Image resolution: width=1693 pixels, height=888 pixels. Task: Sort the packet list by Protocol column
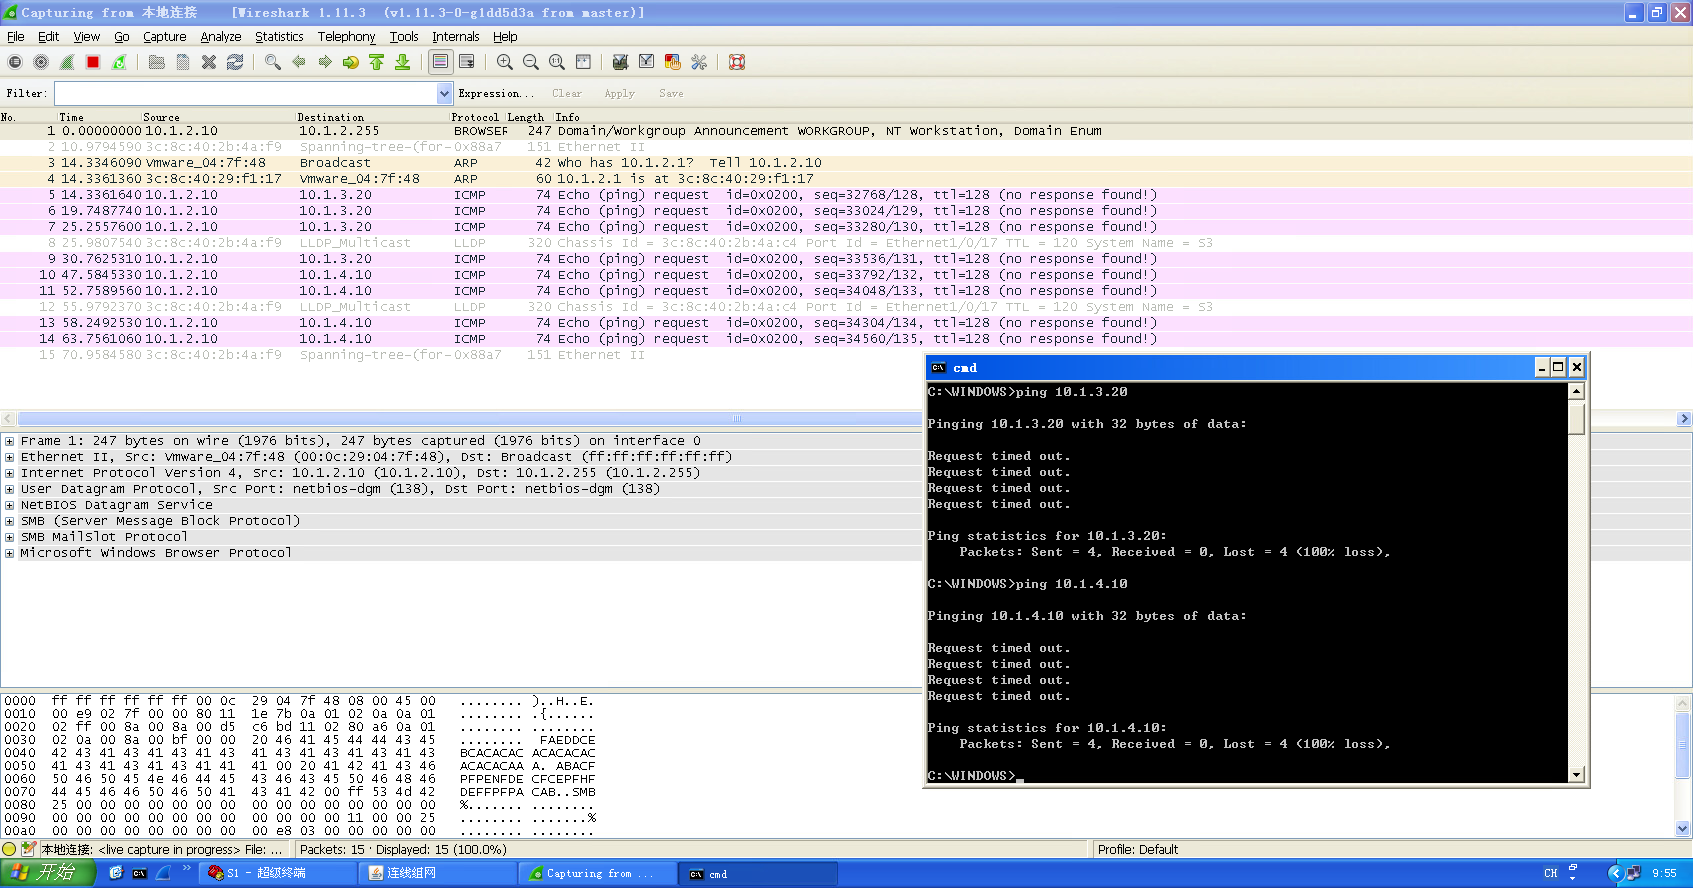tap(475, 117)
